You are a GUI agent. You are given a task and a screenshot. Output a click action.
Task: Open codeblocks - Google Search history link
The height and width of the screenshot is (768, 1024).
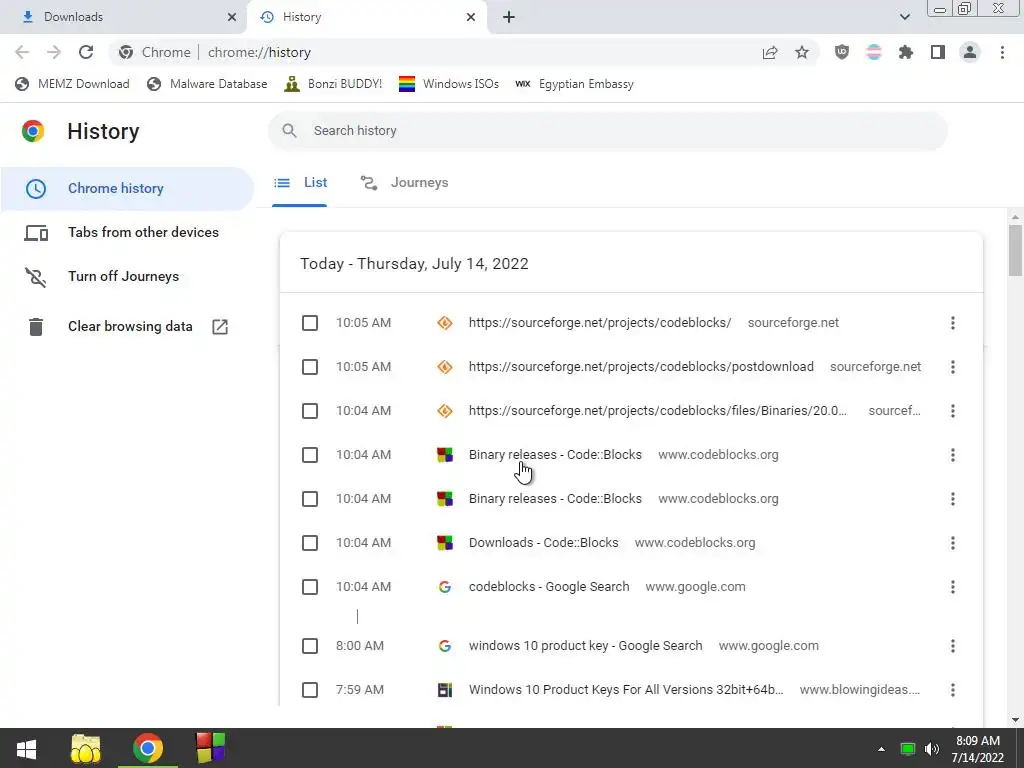coord(549,586)
